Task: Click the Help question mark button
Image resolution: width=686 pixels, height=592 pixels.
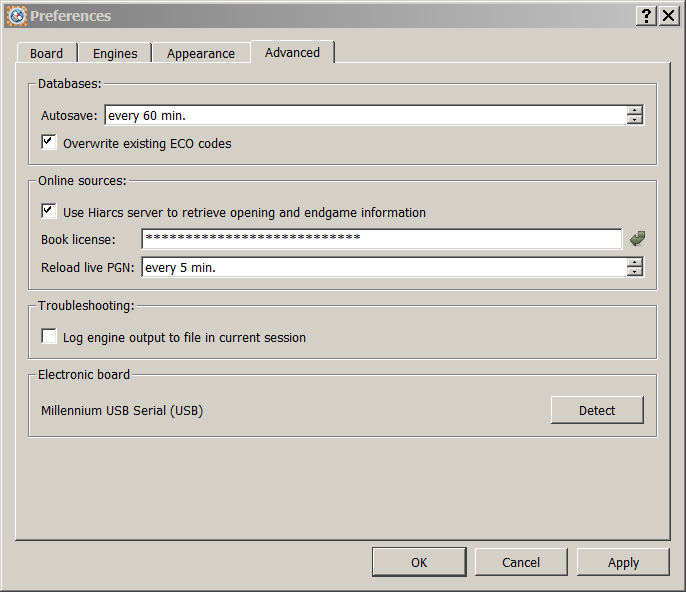Action: coord(647,16)
